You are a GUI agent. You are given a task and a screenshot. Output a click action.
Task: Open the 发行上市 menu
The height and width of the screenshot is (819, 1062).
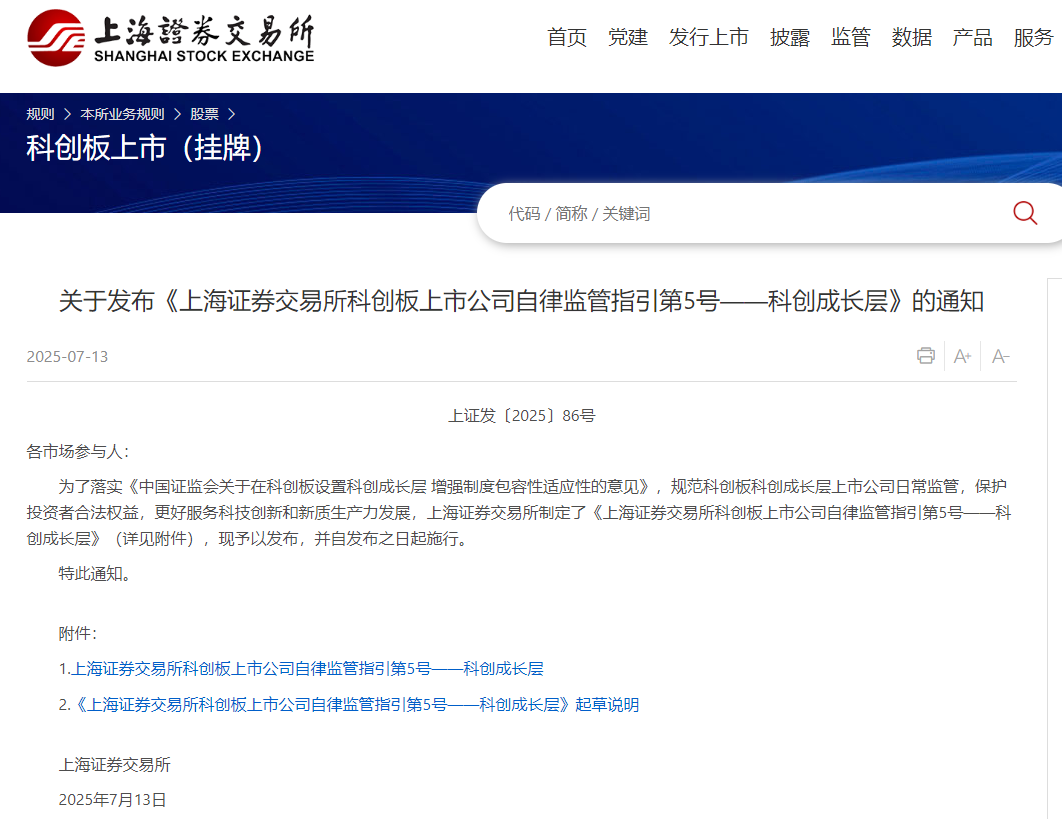tap(708, 37)
